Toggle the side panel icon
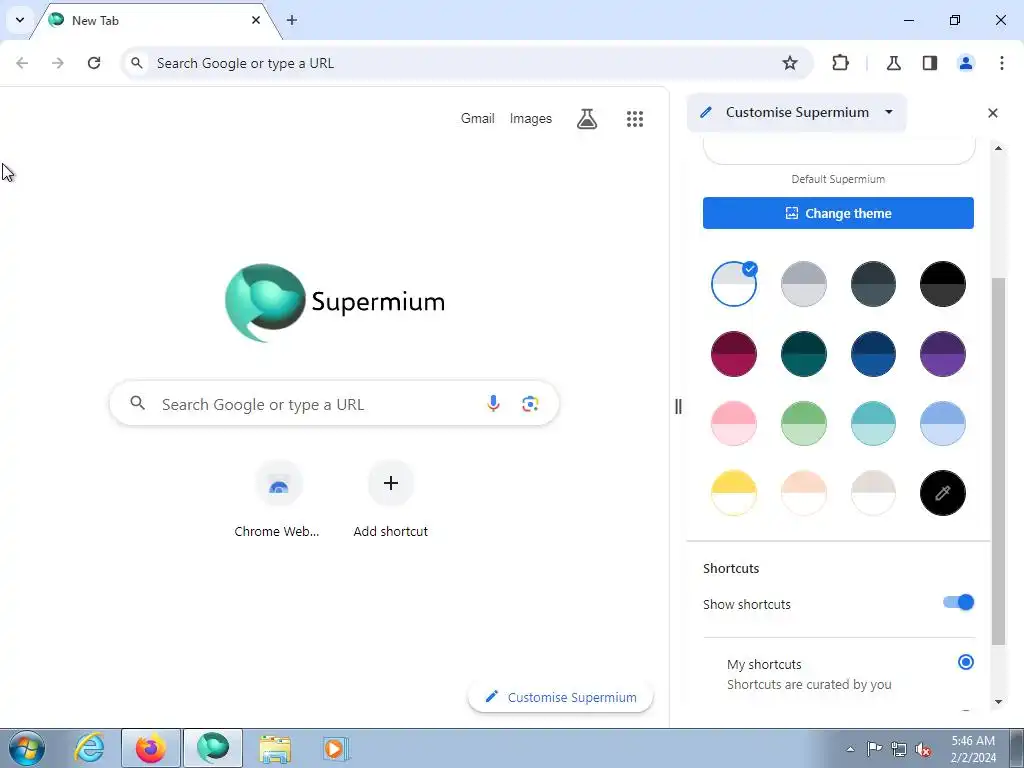 point(930,63)
